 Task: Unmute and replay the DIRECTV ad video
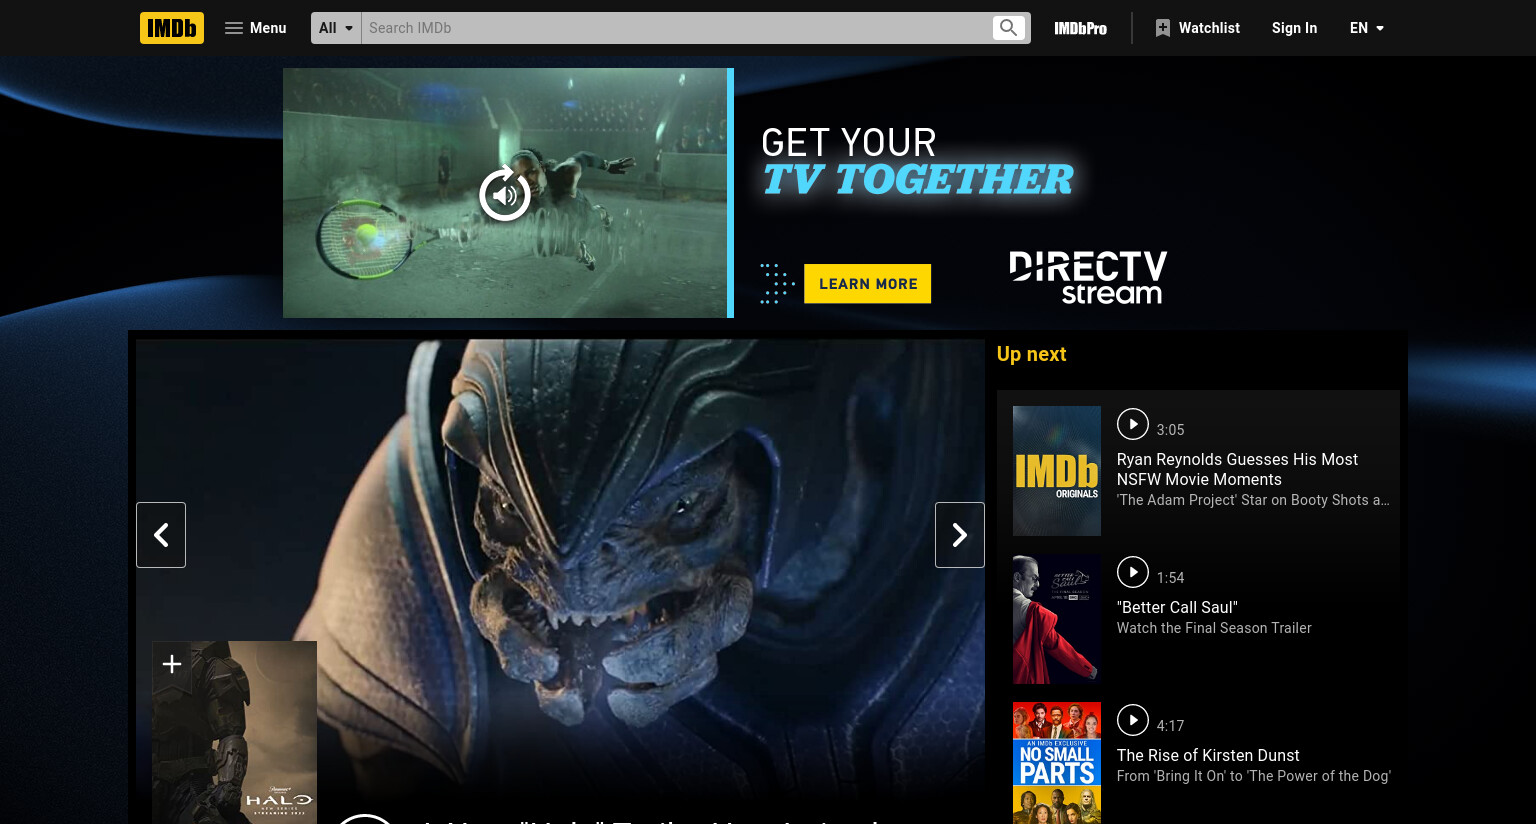coord(505,194)
